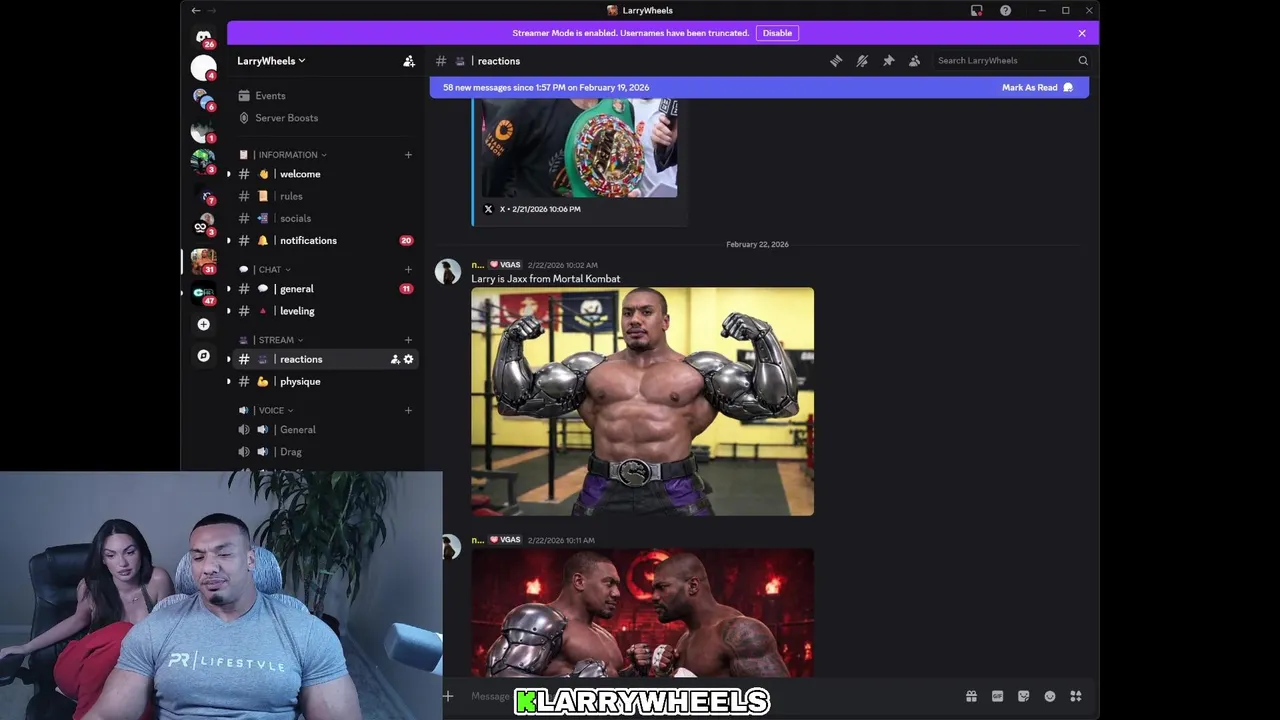Open apps icon in message bar
Viewport: 1280px width, 720px height.
[1076, 696]
